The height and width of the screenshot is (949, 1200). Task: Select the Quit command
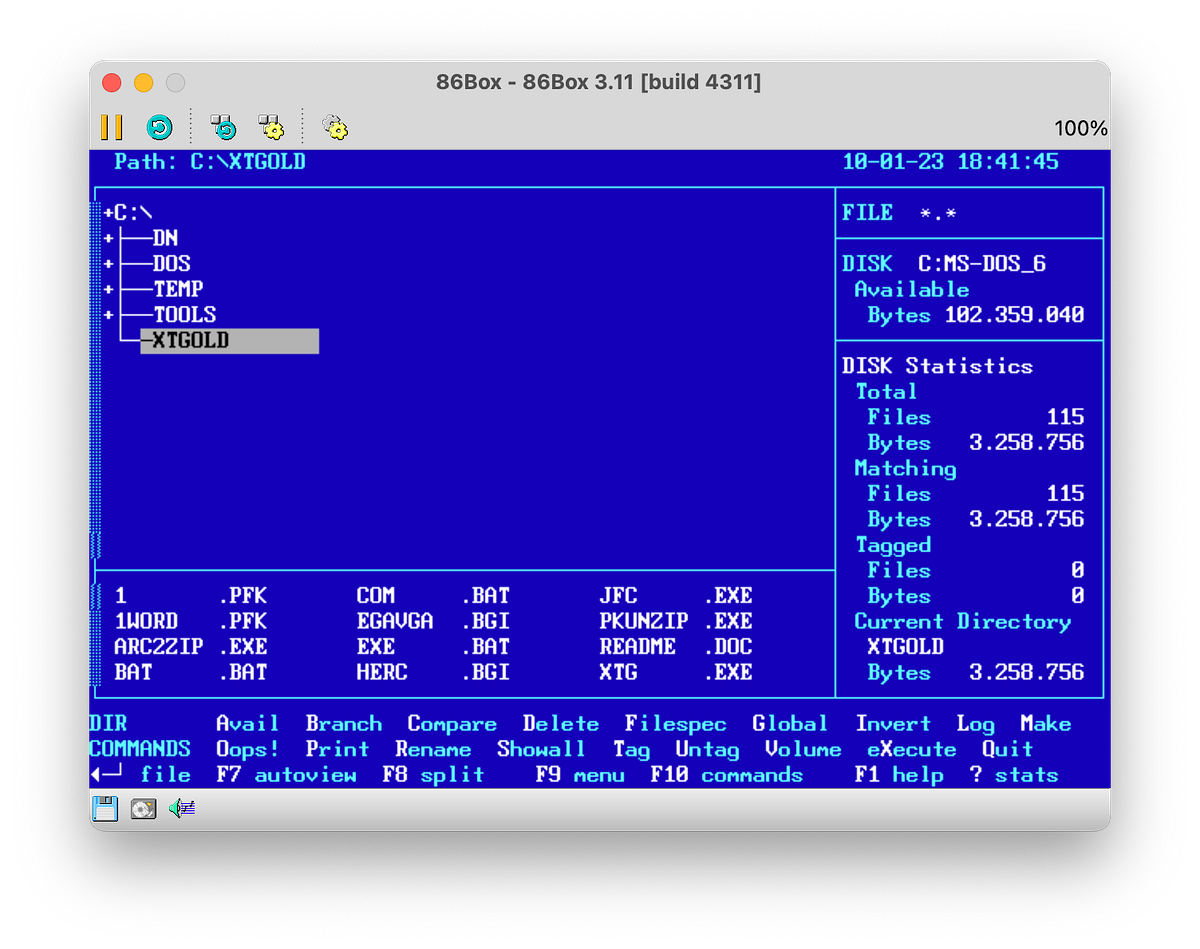1007,748
